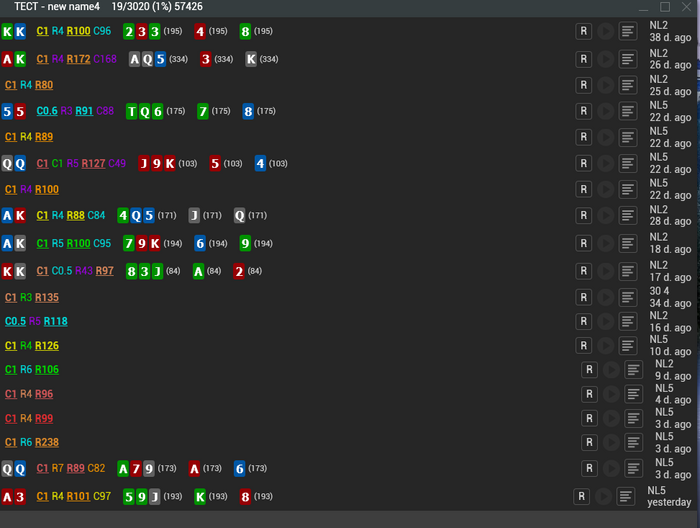Viewport: 700px width, 528px height.
Task: Open notes icon in the R101 C97 row
Action: (x=625, y=496)
